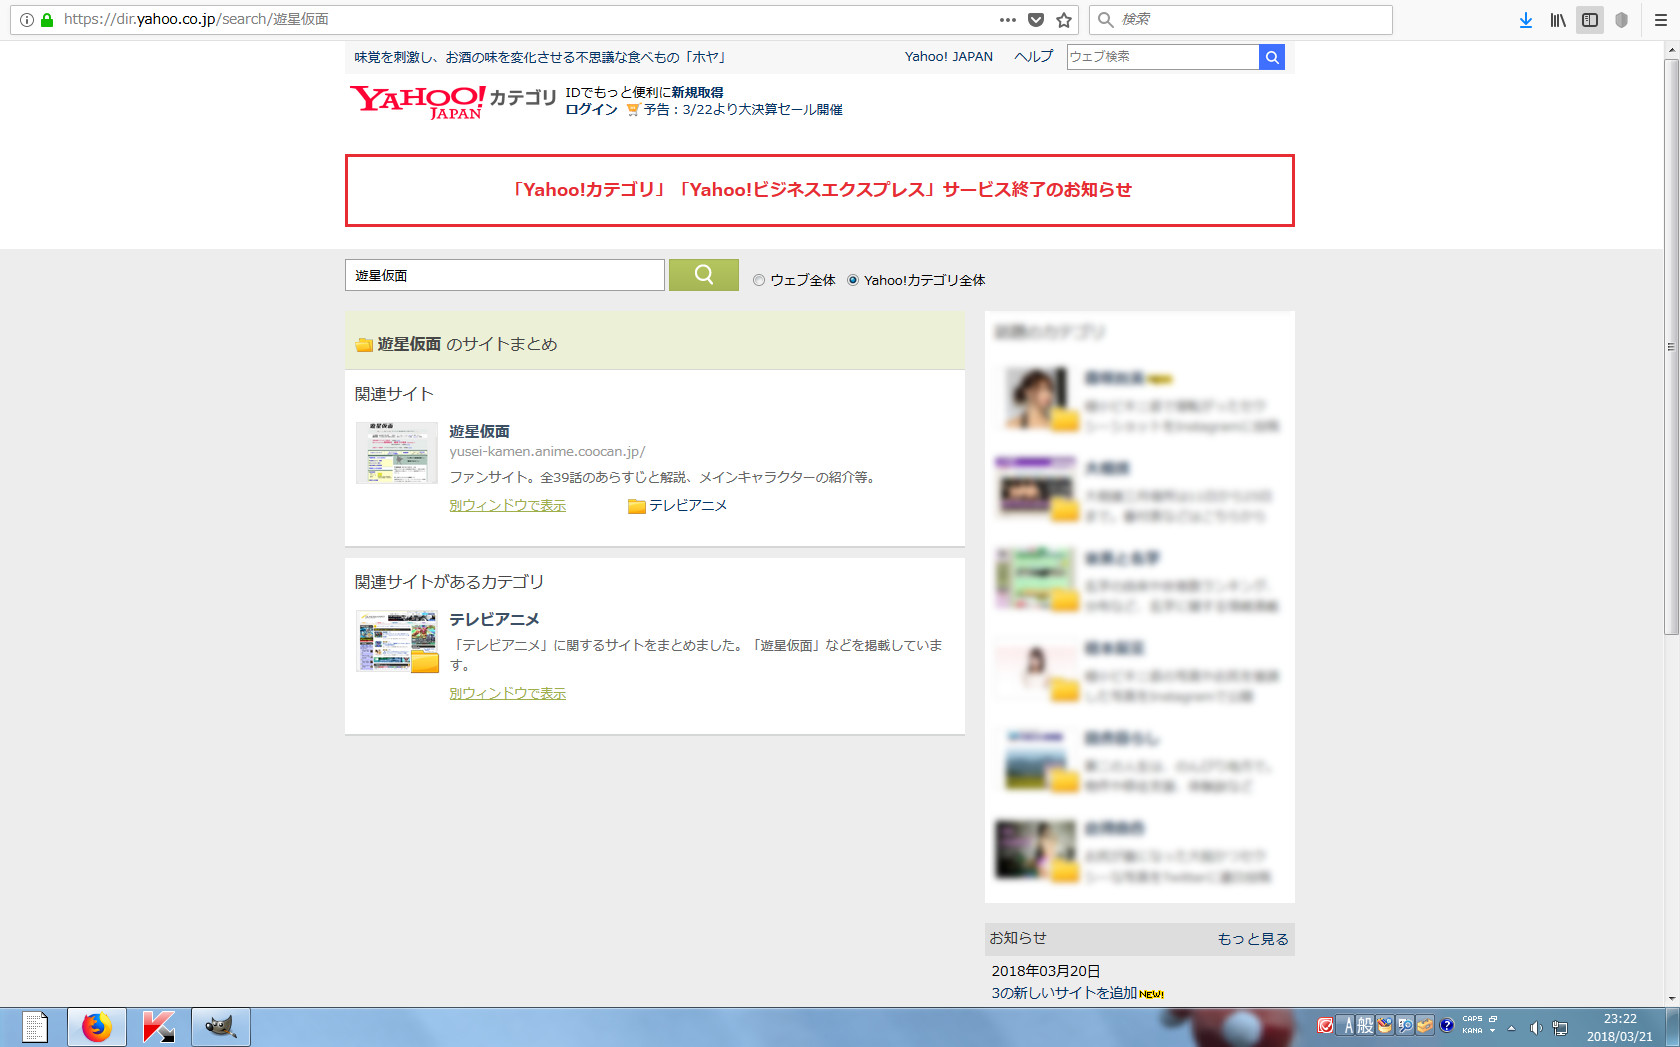Click the scrollbar down arrow
1680x1047 pixels.
pyautogui.click(x=1671, y=998)
